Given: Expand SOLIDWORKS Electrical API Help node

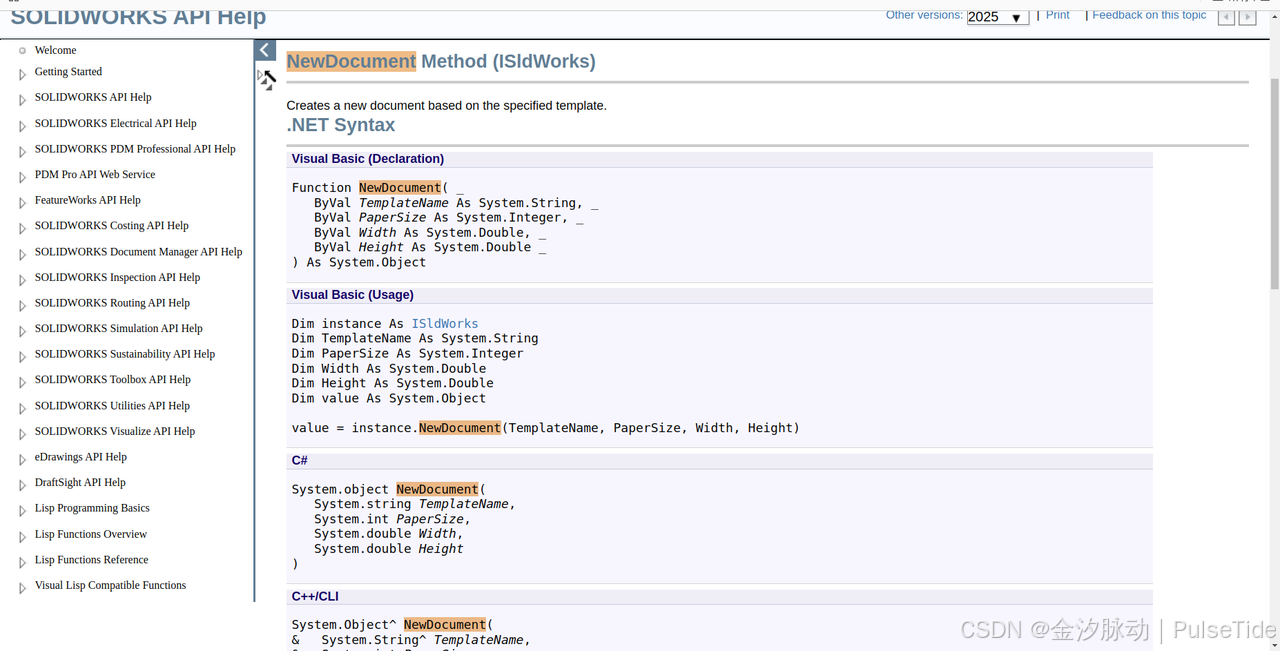Looking at the screenshot, I should [22, 126].
